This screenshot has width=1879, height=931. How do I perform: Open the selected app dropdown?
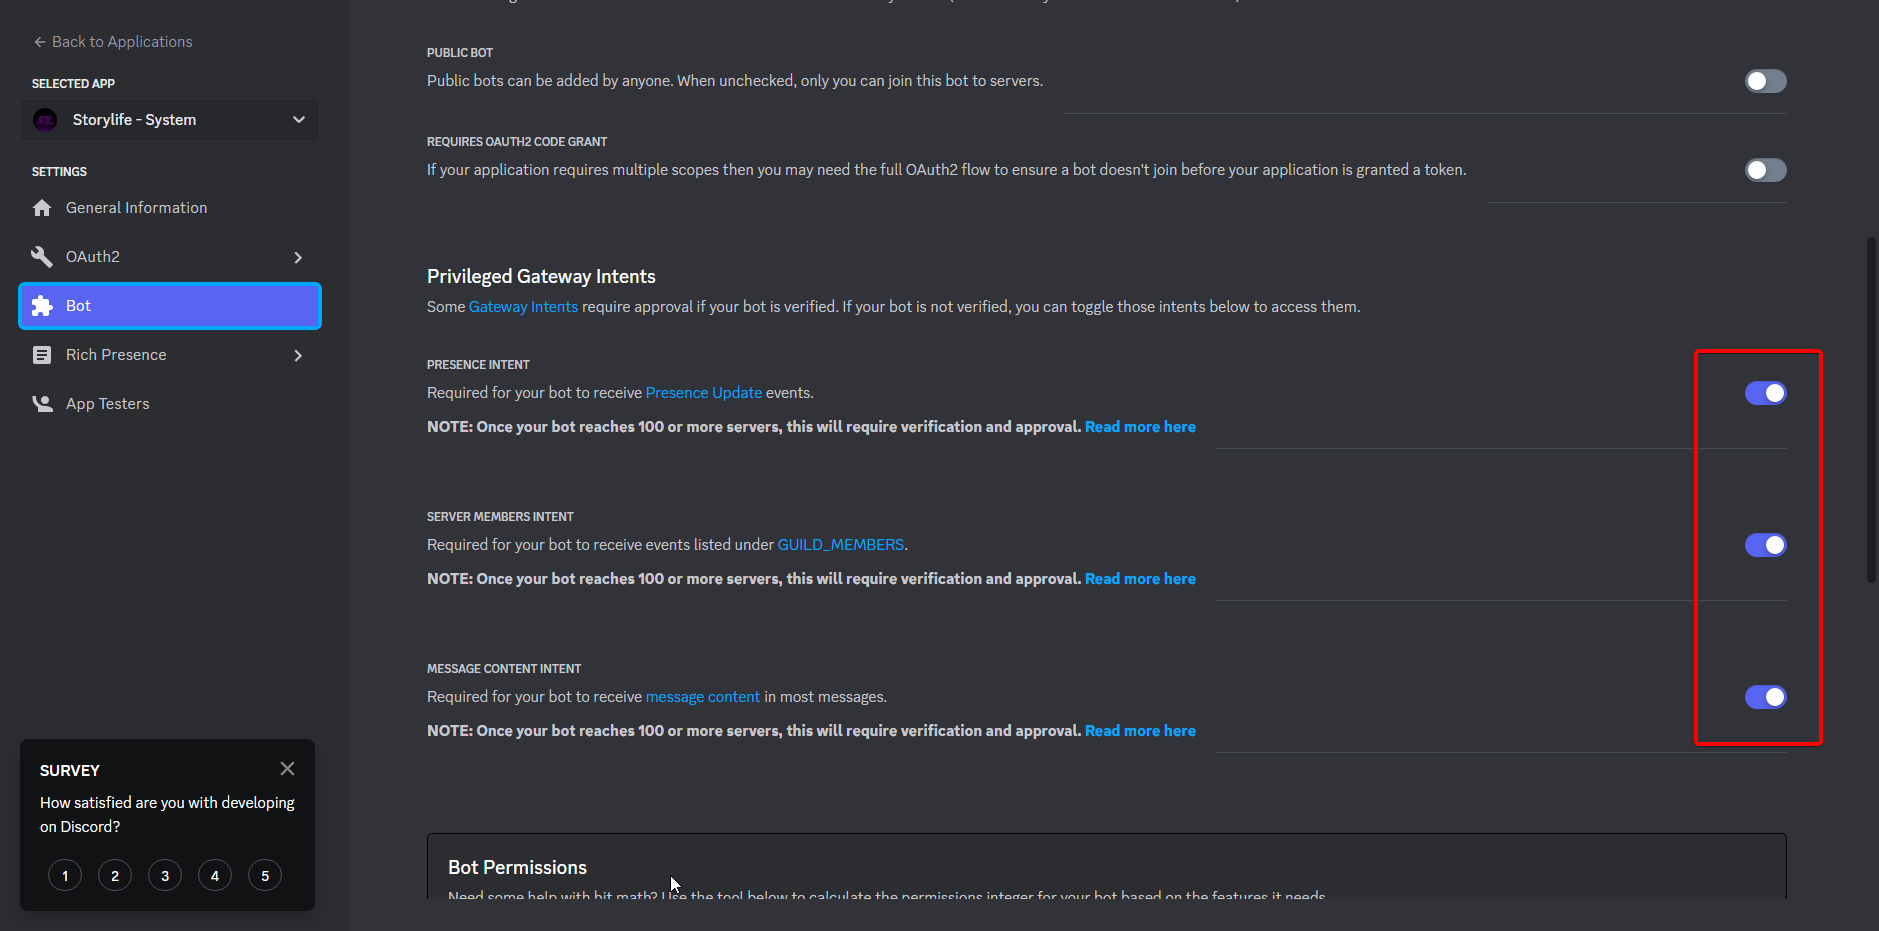coord(298,120)
